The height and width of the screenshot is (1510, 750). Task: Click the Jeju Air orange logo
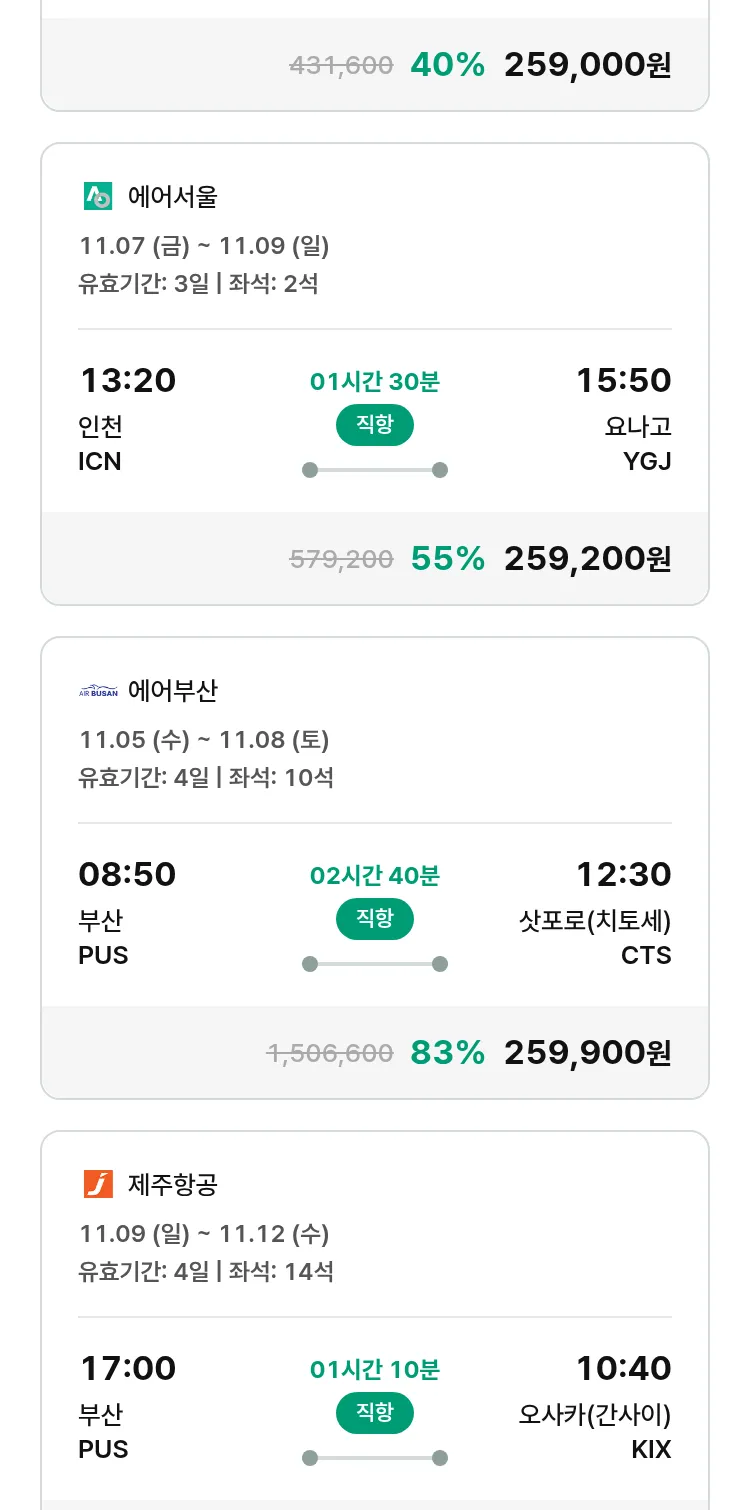click(x=98, y=1185)
